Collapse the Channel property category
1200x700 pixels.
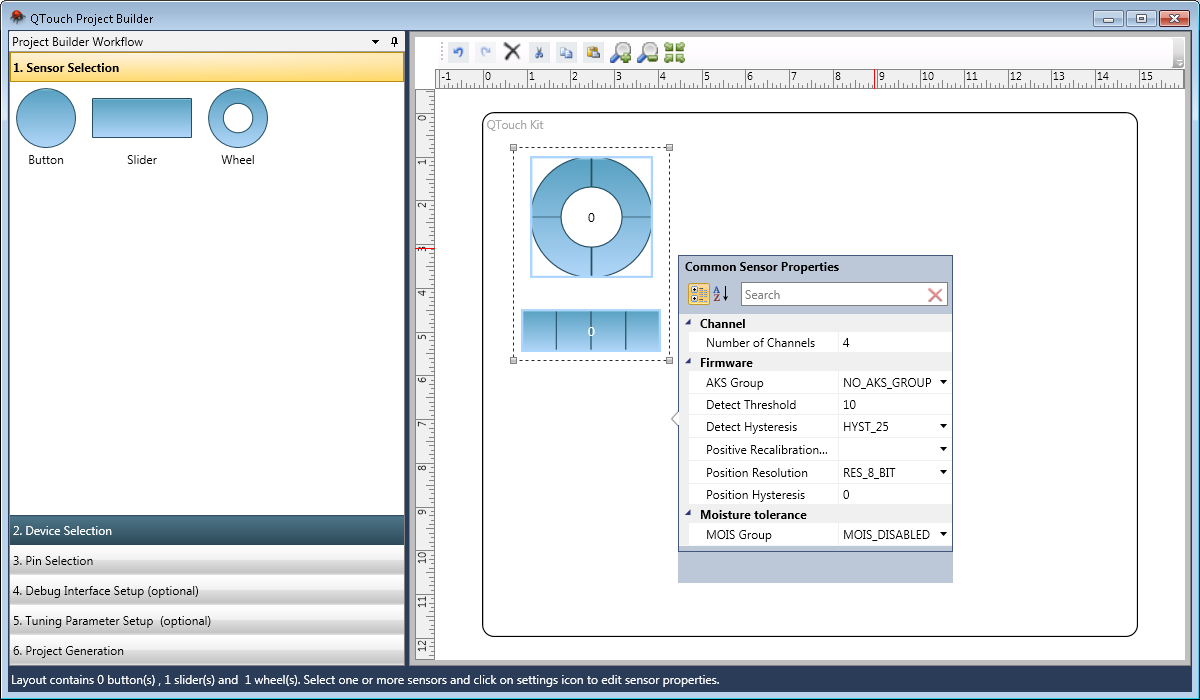(x=687, y=323)
